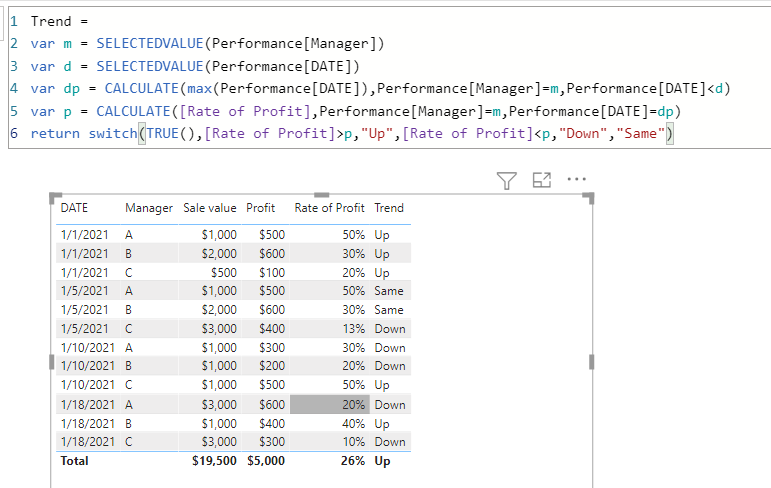
Task: Place cursor on 'Trend =' formula line
Action: tap(59, 22)
